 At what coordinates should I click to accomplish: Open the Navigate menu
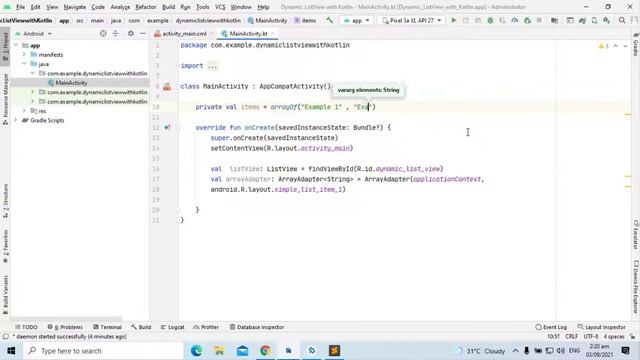pos(75,7)
